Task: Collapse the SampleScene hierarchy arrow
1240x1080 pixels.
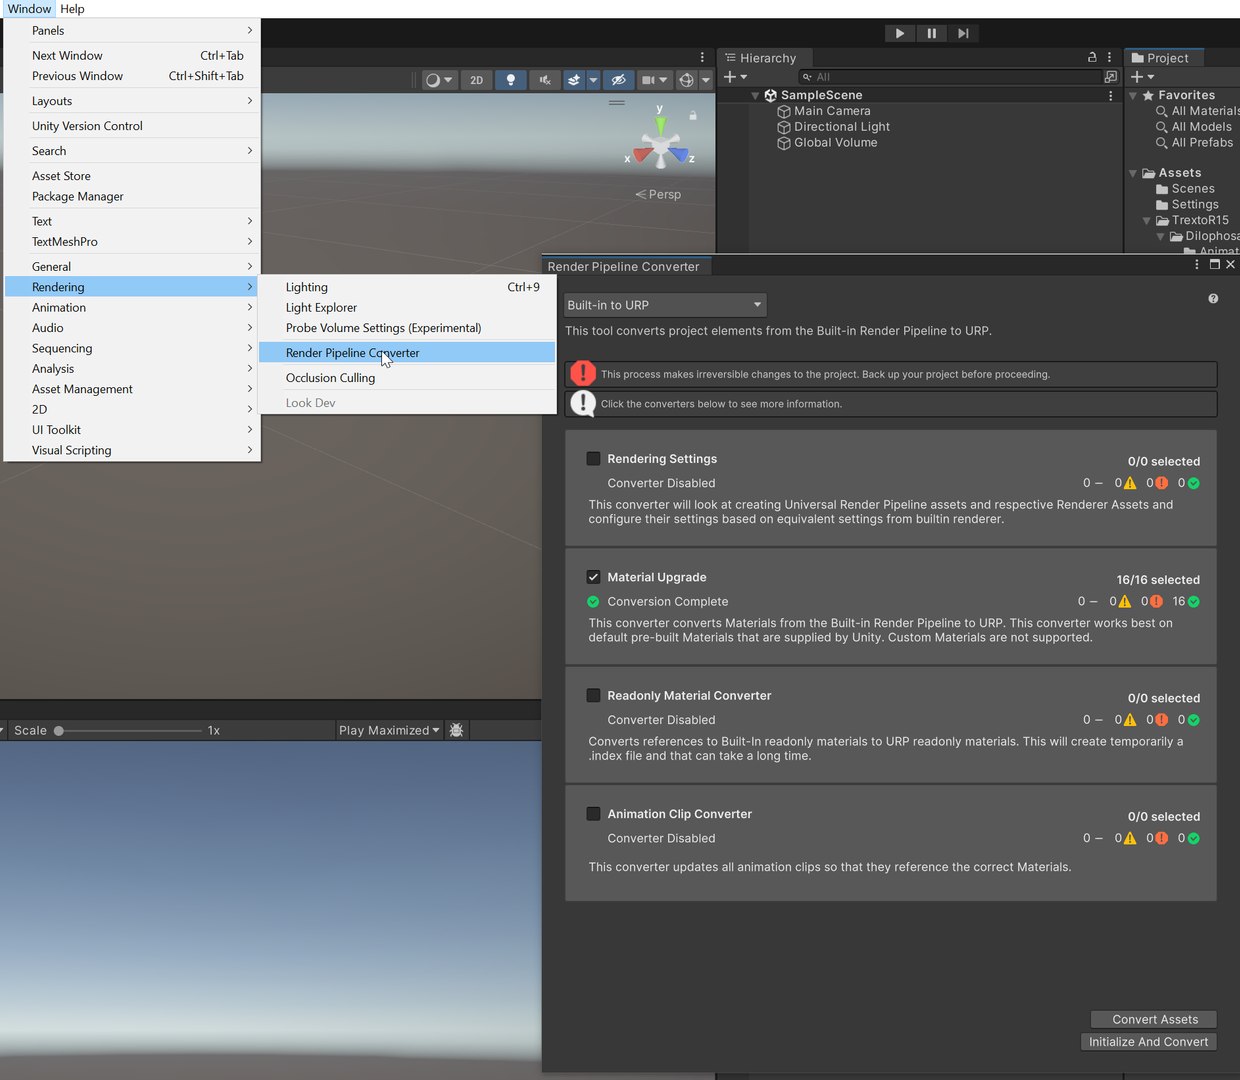Action: coord(755,95)
